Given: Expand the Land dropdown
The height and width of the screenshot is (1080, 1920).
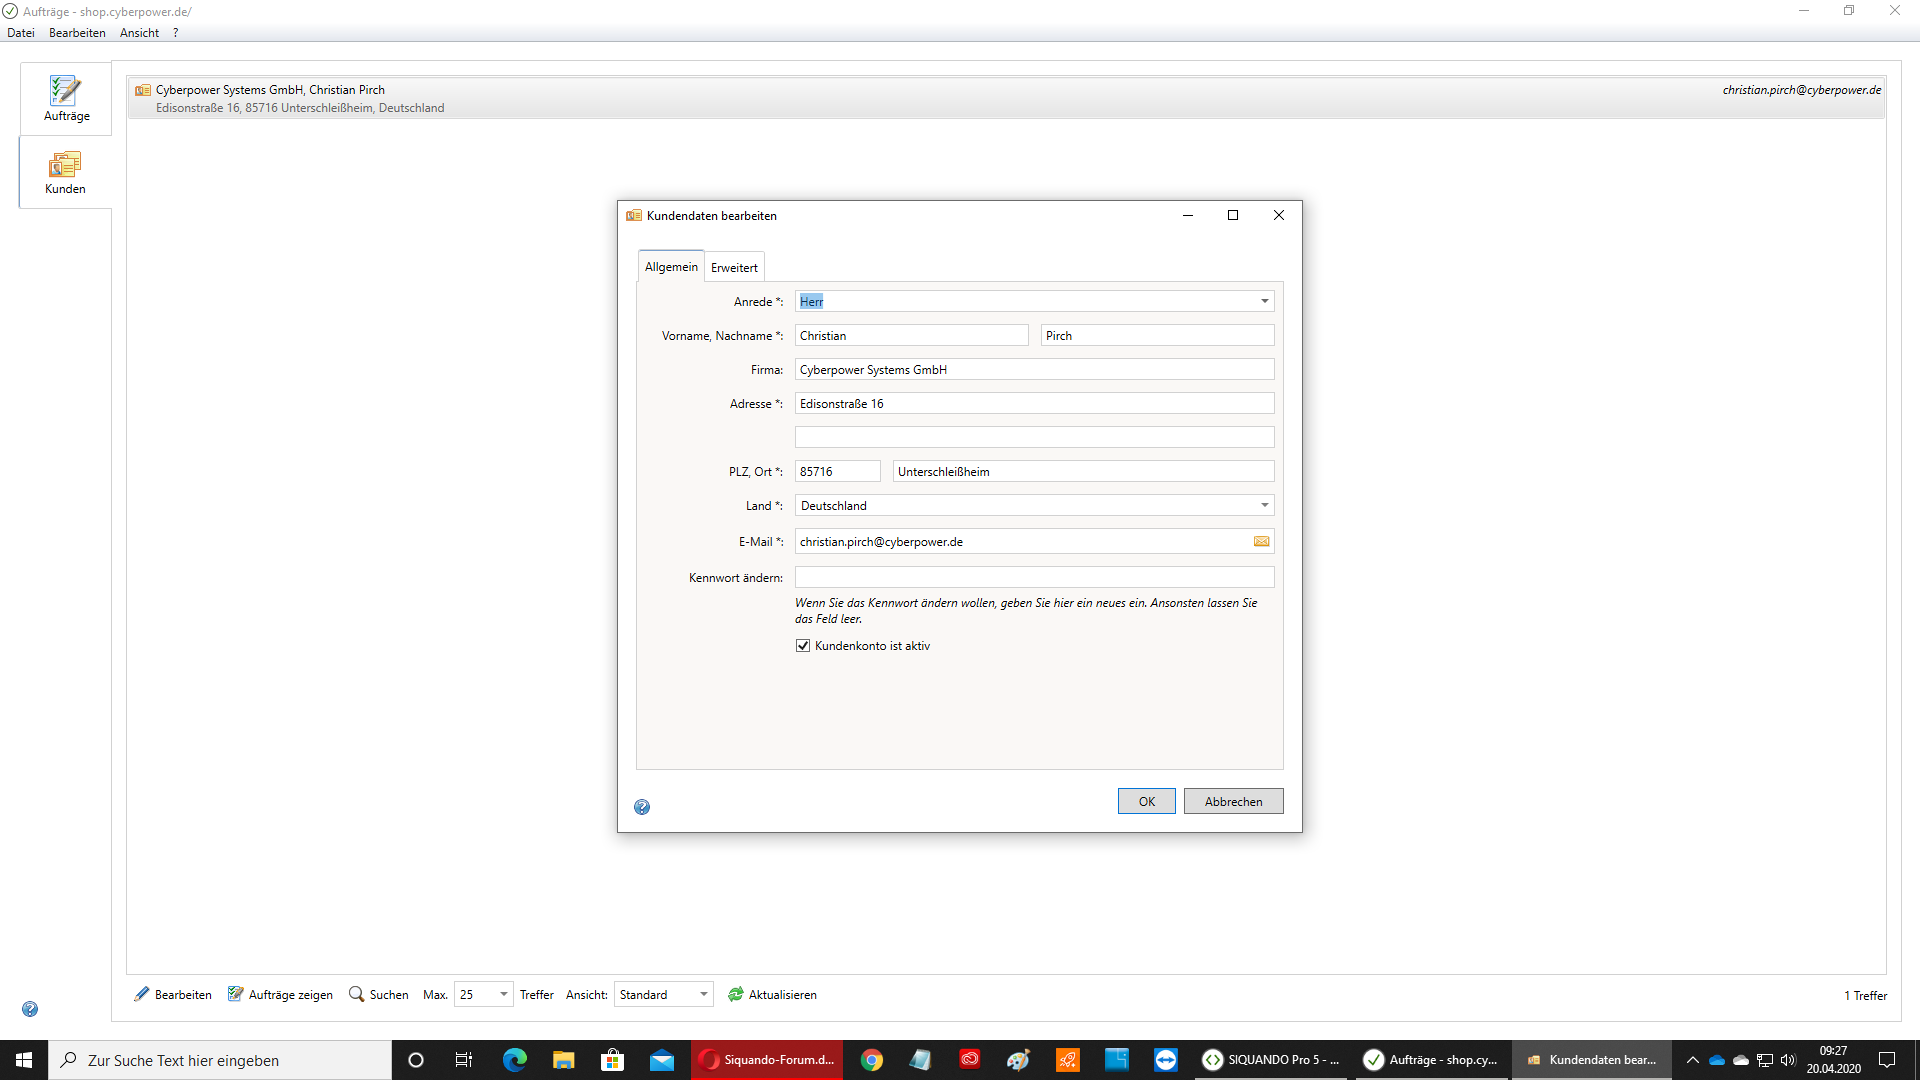Looking at the screenshot, I should (x=1264, y=505).
